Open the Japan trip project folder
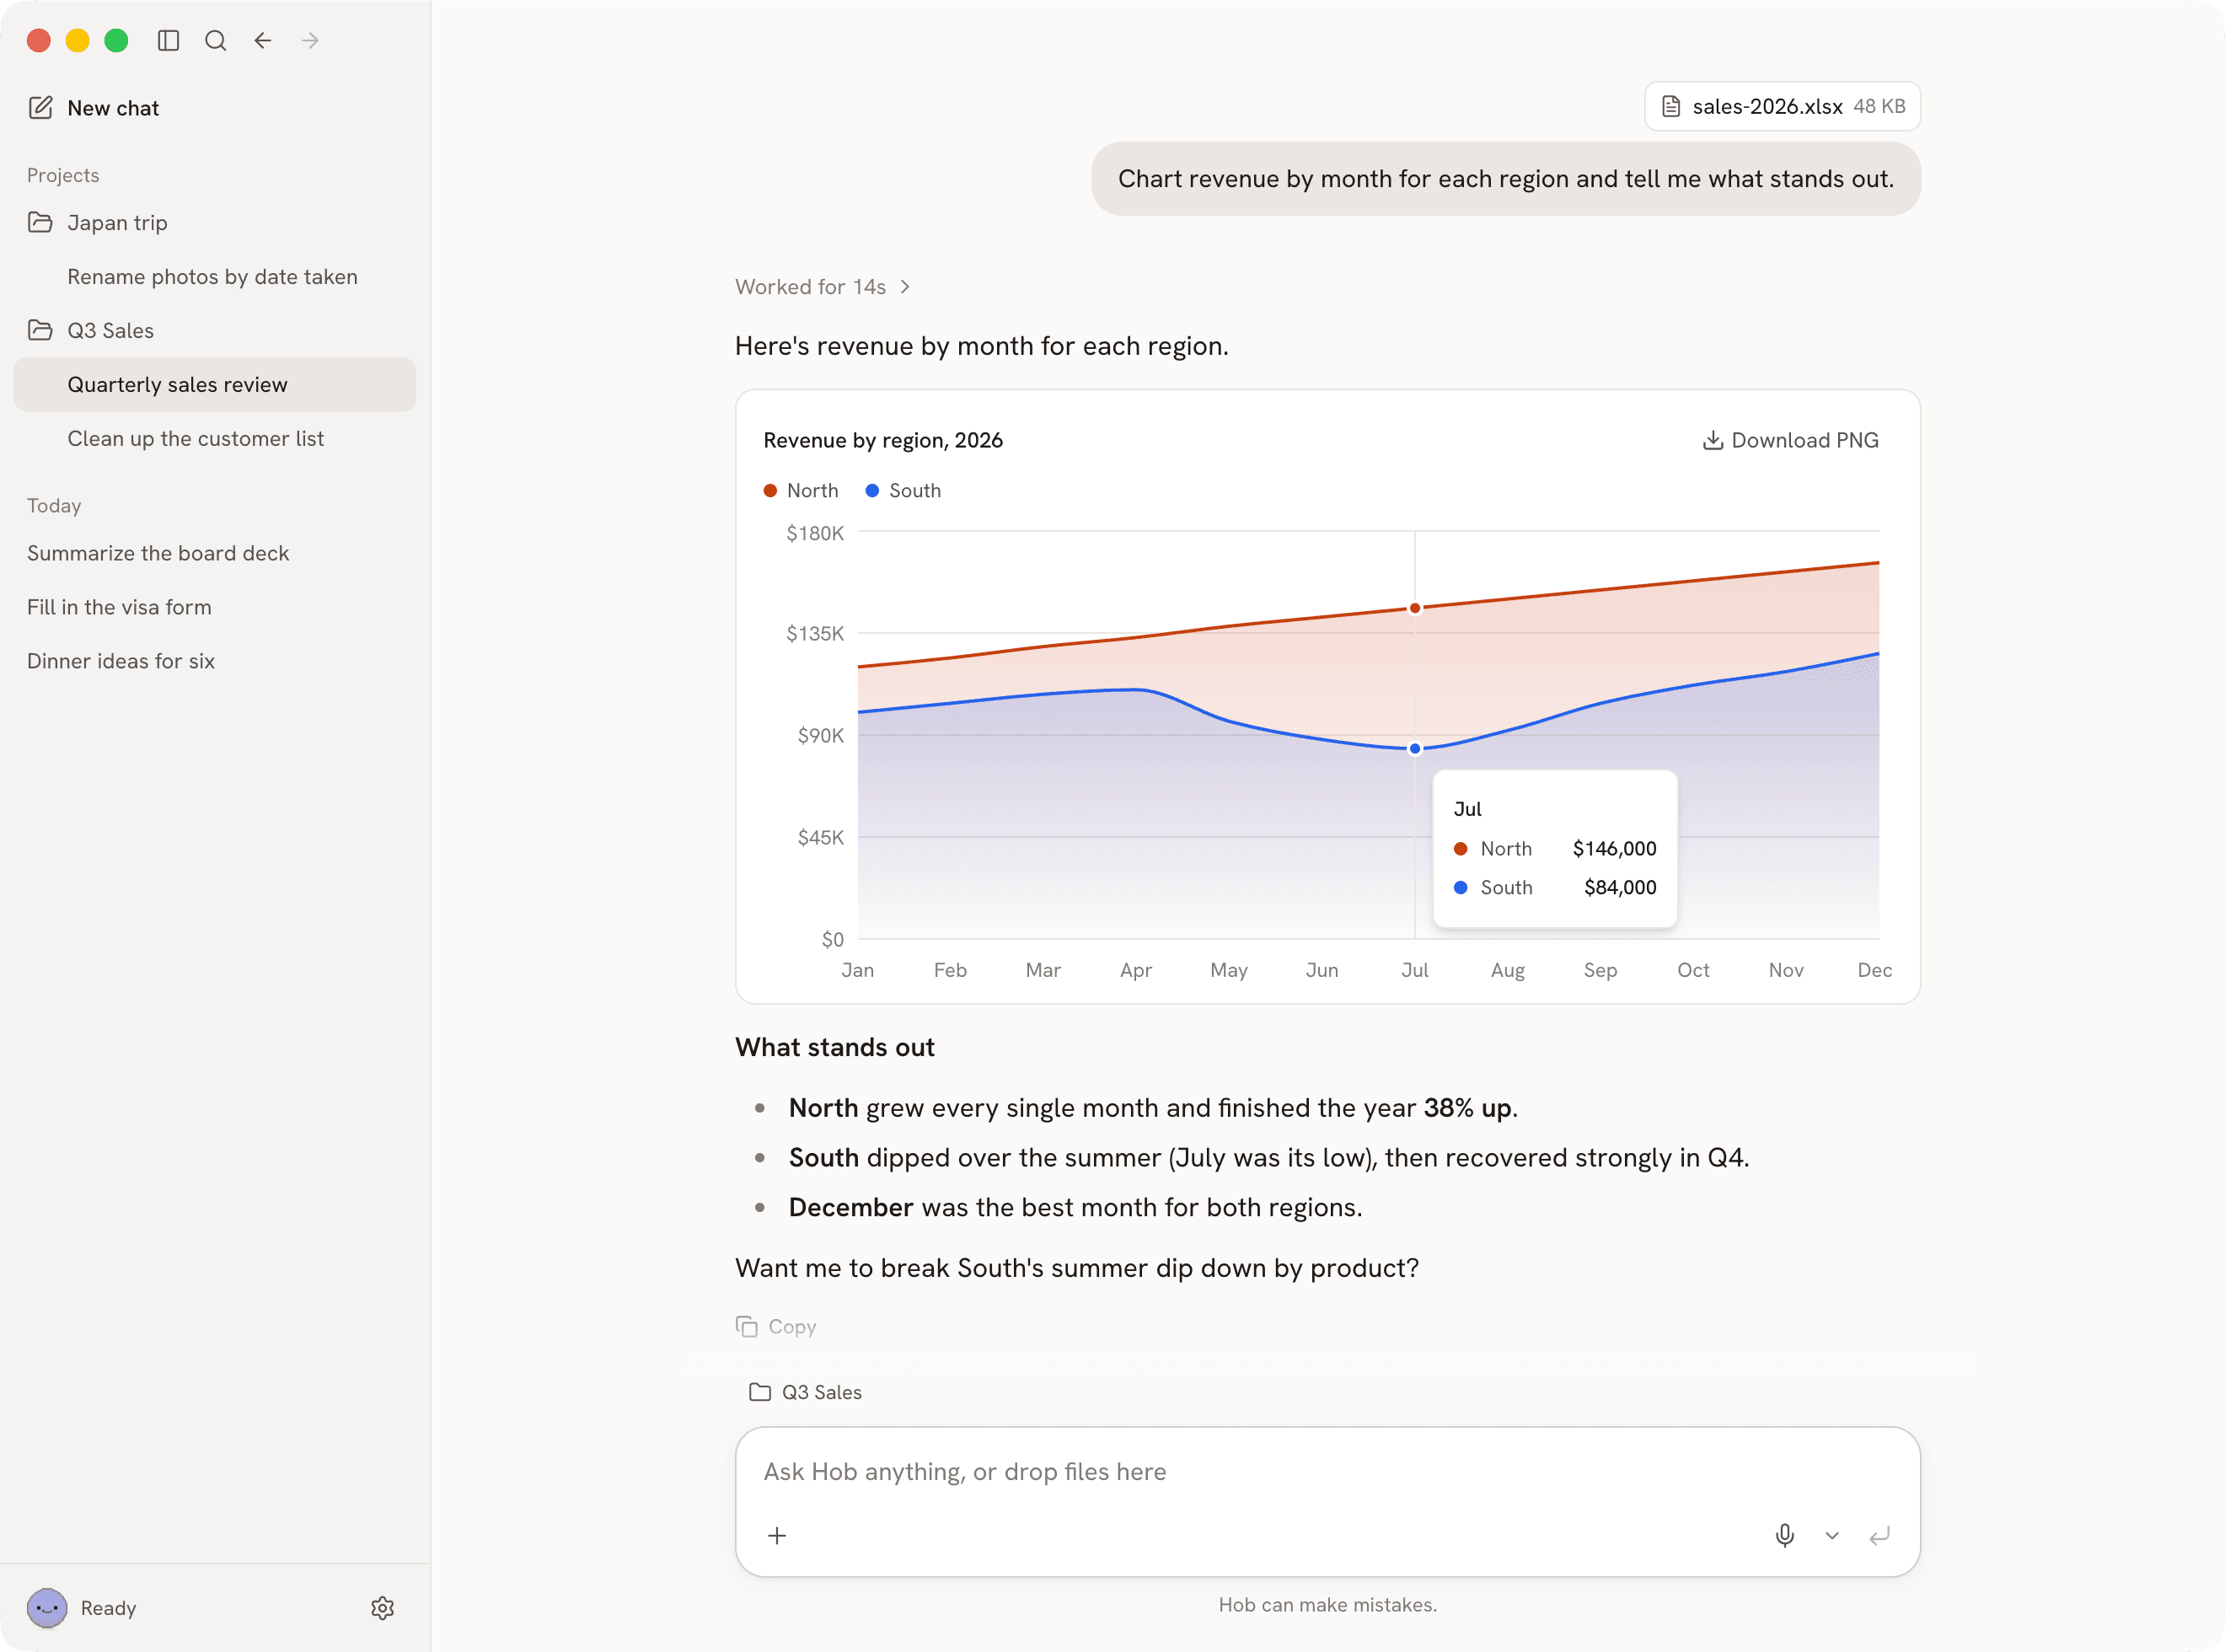Viewport: 2225px width, 1652px height. point(215,222)
